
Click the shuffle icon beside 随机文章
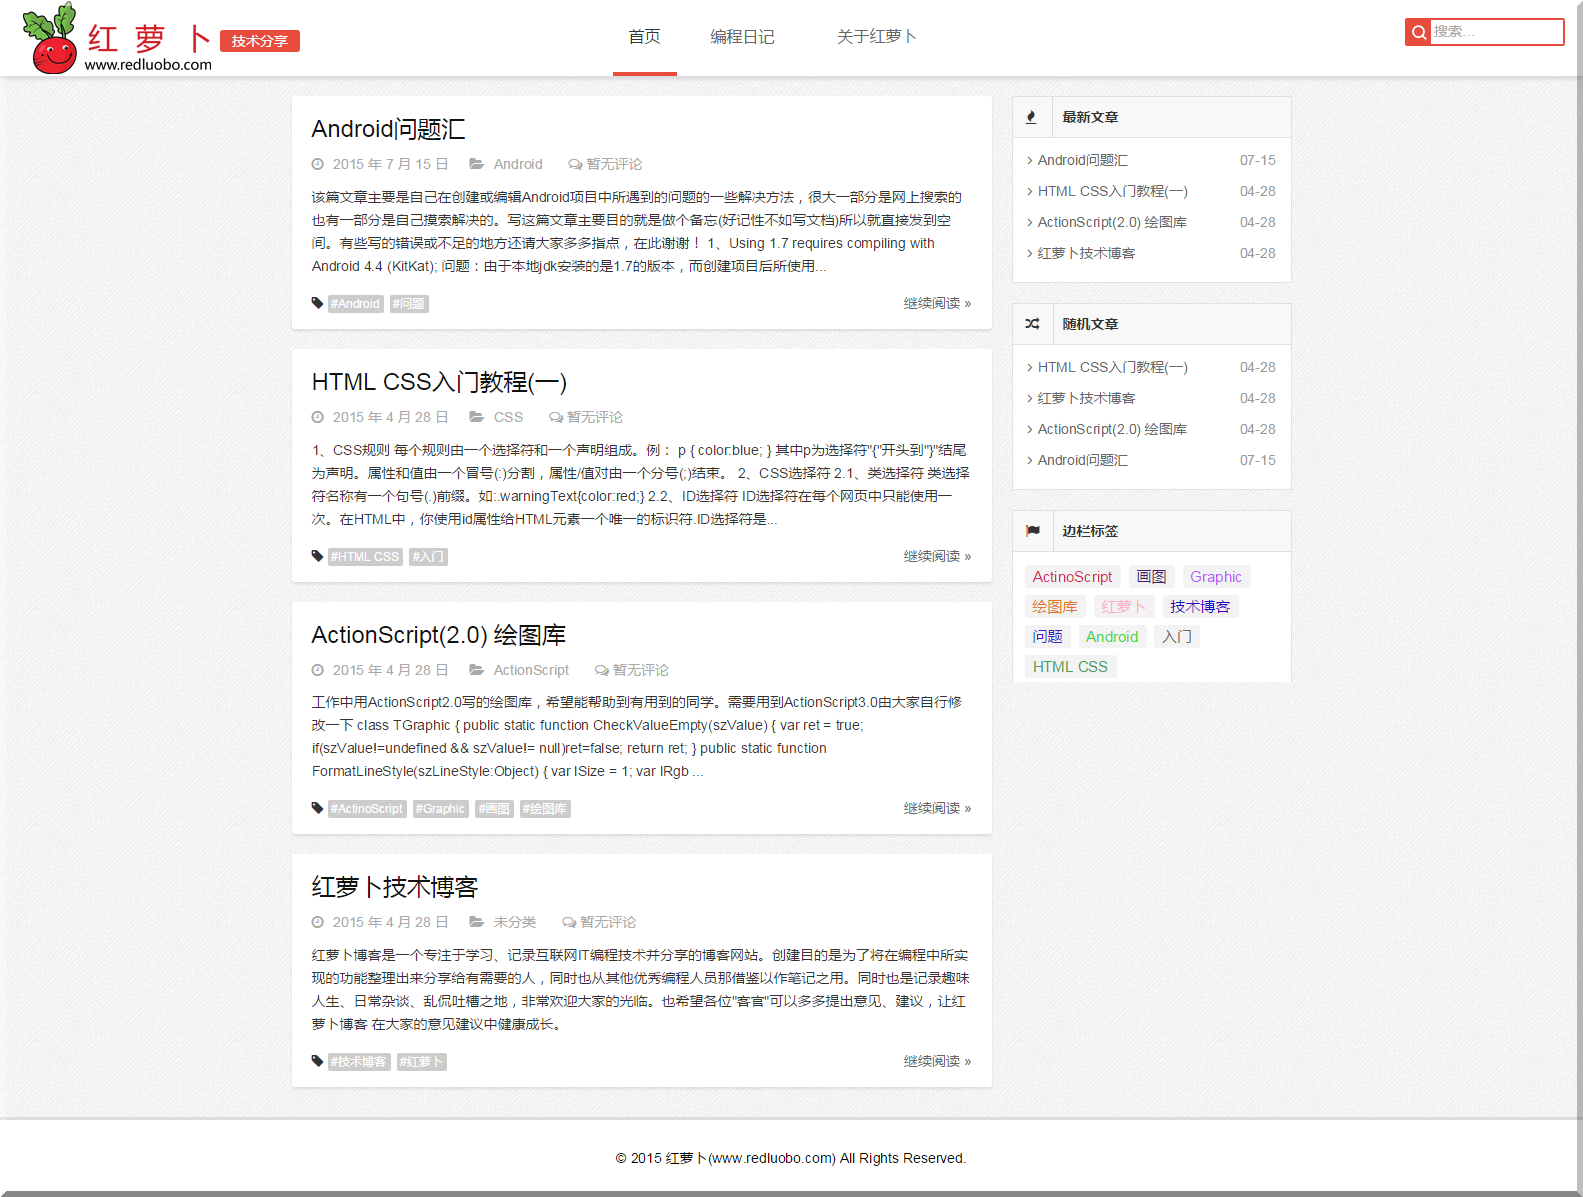tap(1032, 324)
